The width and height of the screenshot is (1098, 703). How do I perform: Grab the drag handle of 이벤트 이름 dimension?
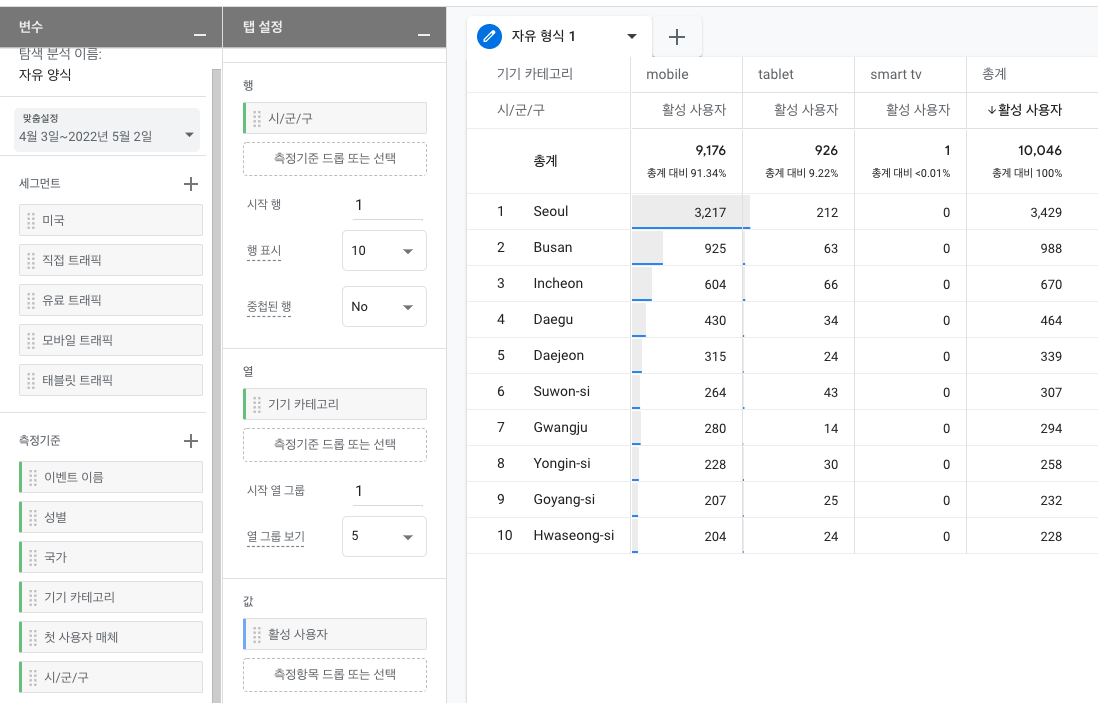(33, 478)
